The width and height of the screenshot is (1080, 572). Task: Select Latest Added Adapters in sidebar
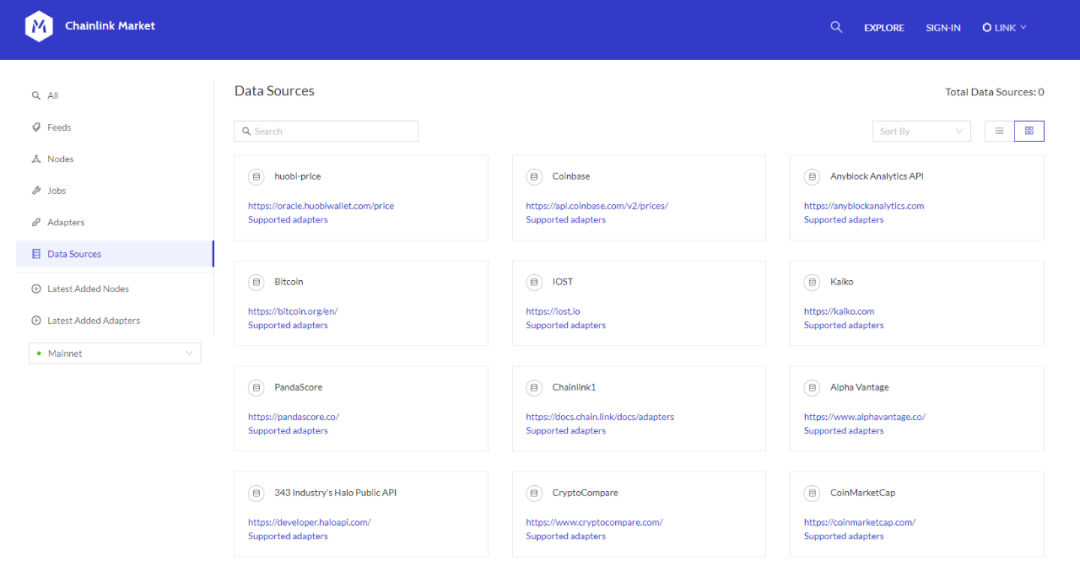pos(93,321)
